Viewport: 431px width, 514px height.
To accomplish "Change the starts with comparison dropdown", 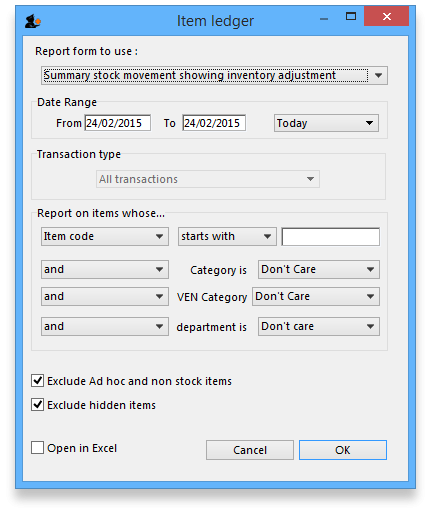I will 227,236.
